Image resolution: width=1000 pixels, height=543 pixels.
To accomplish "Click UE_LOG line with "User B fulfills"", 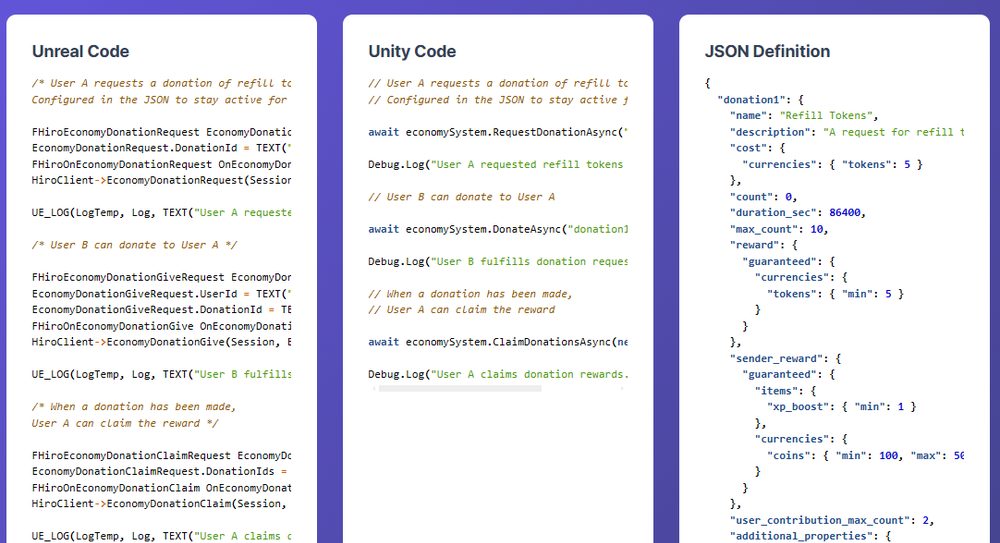I will pos(161,375).
